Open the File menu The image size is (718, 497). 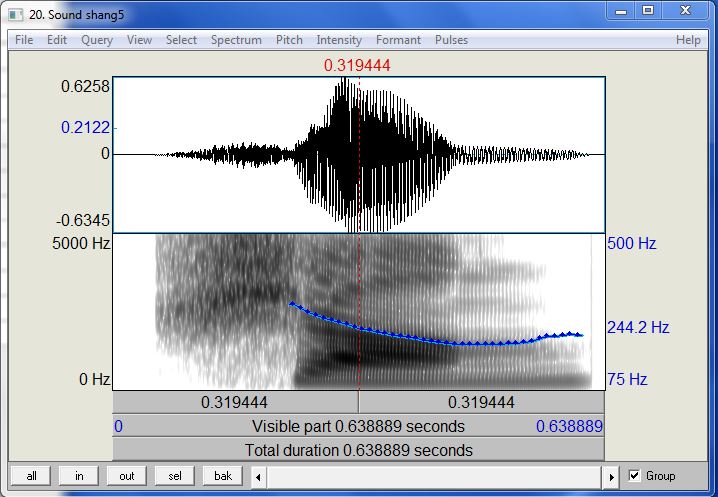point(24,40)
